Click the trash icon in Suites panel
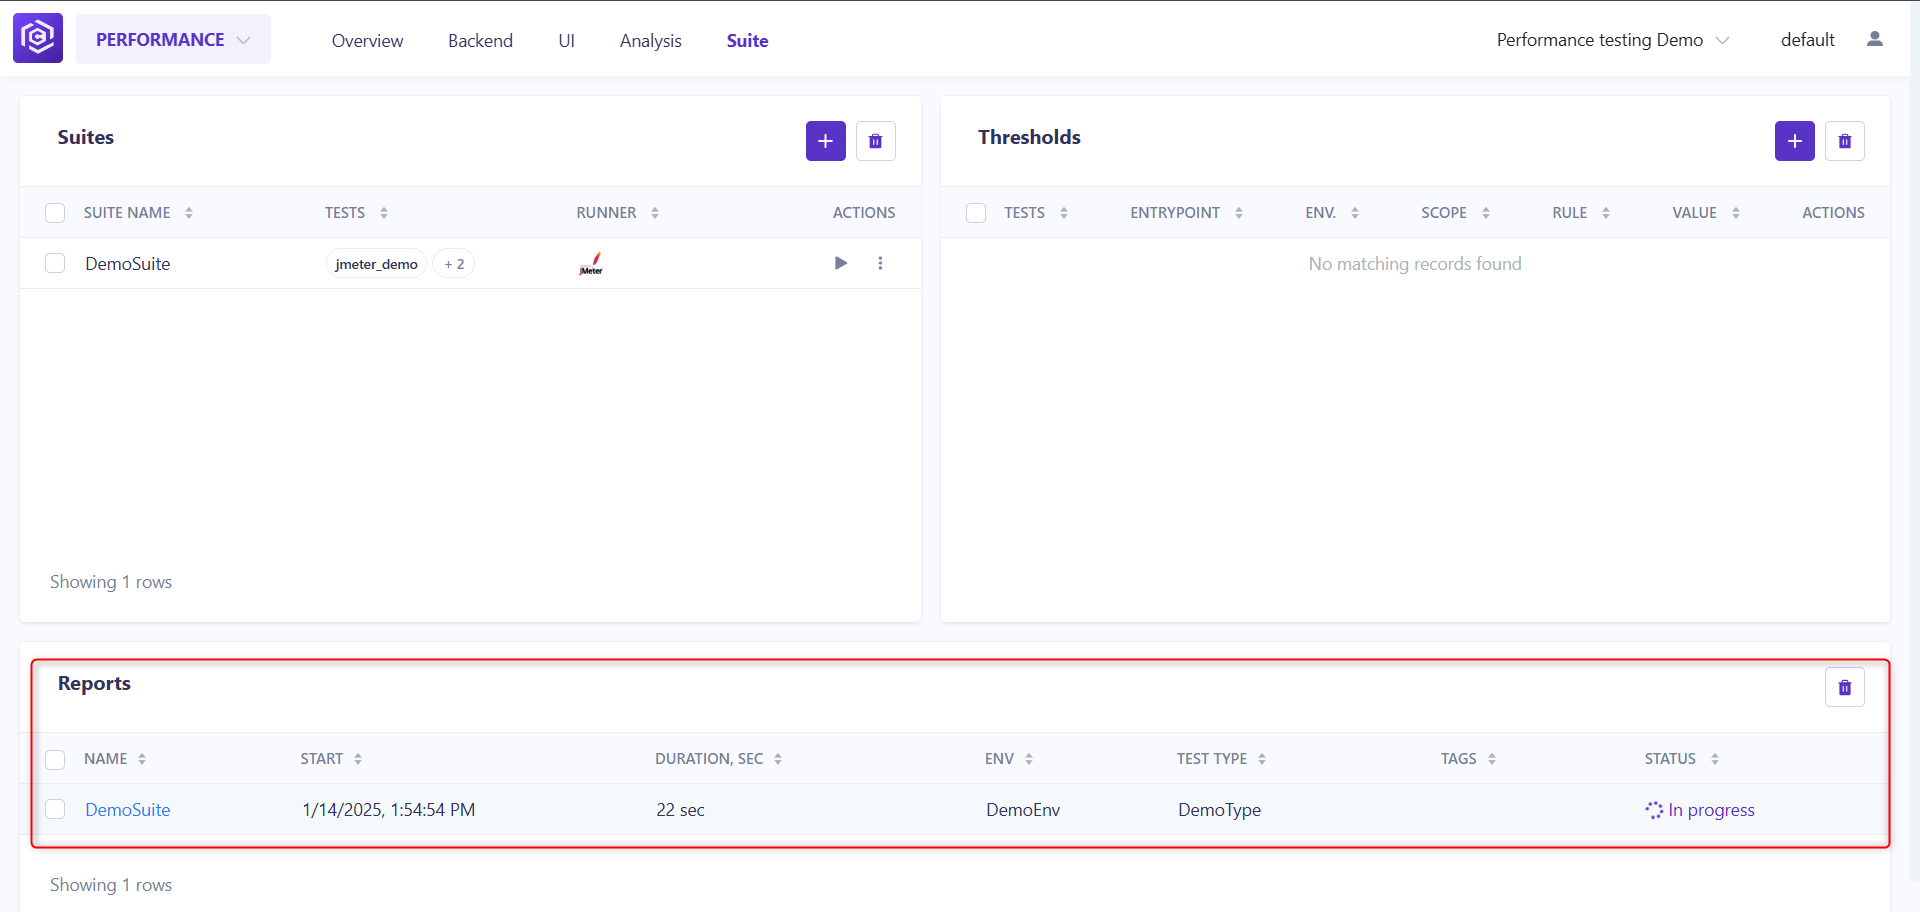The width and height of the screenshot is (1920, 912). tap(875, 141)
